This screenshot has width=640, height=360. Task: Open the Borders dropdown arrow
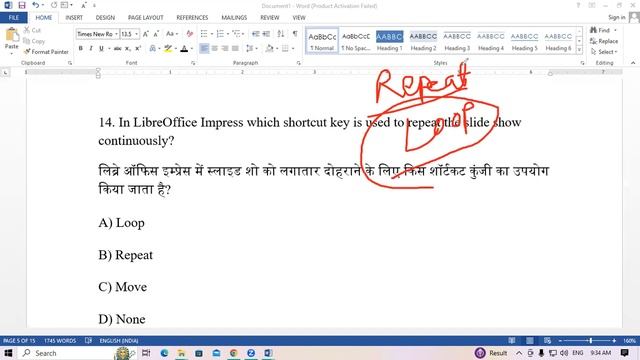[x=293, y=49]
